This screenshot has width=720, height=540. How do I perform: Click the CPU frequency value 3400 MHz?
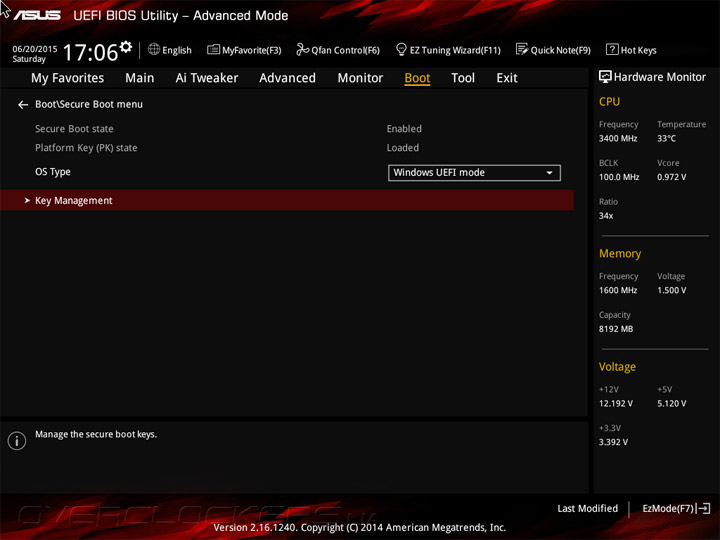[x=618, y=138]
